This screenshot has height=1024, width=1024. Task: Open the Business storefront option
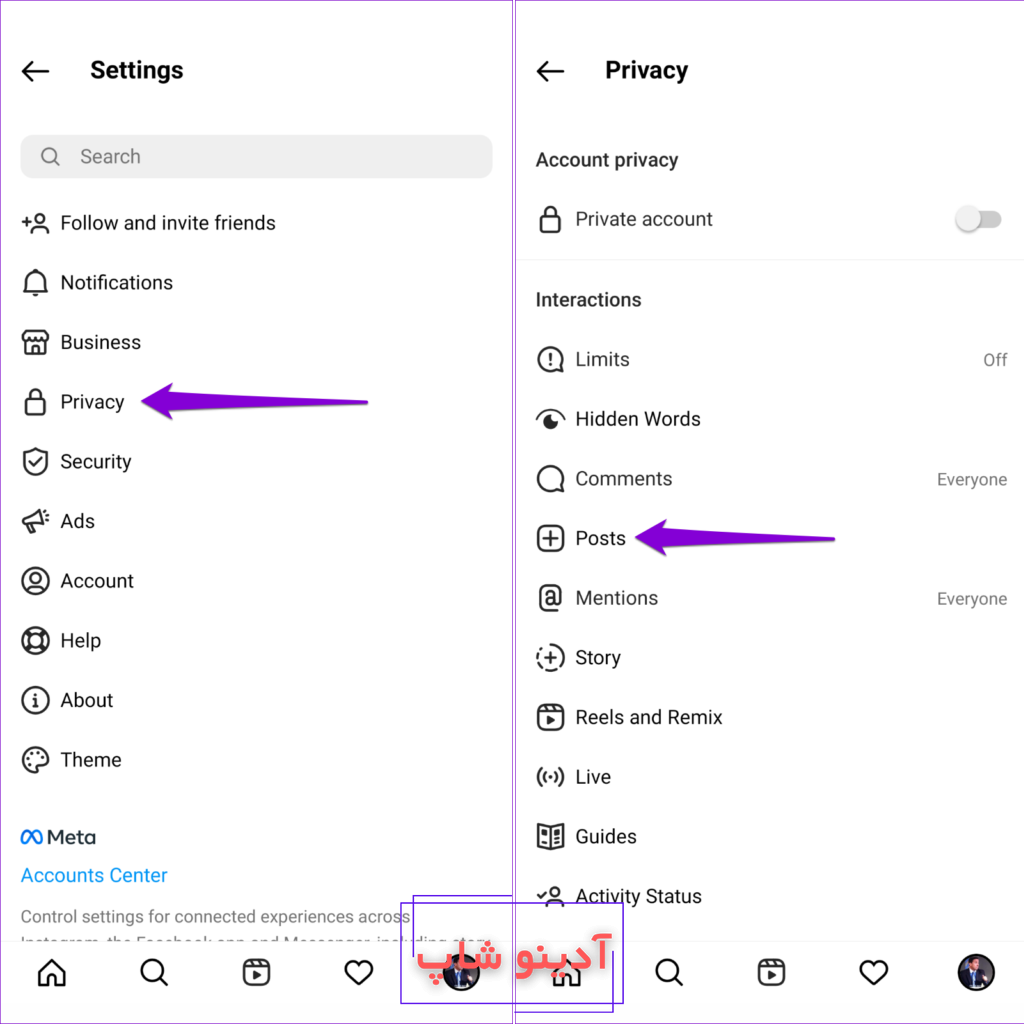[x=256, y=342]
